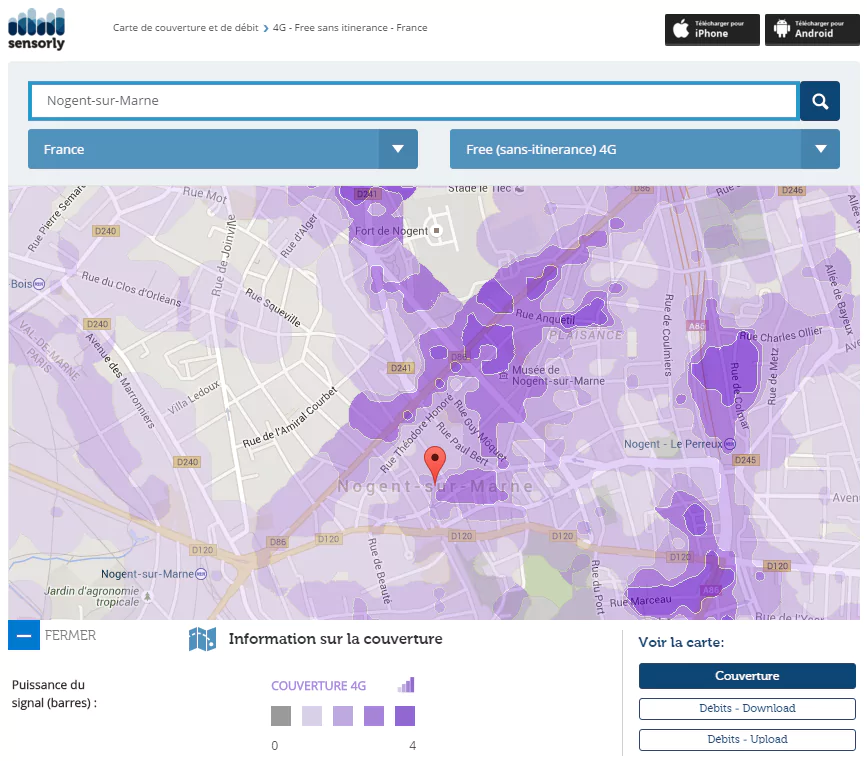The height and width of the screenshot is (761, 867).
Task: Open Carte de couverture et de débit link
Action: point(186,28)
